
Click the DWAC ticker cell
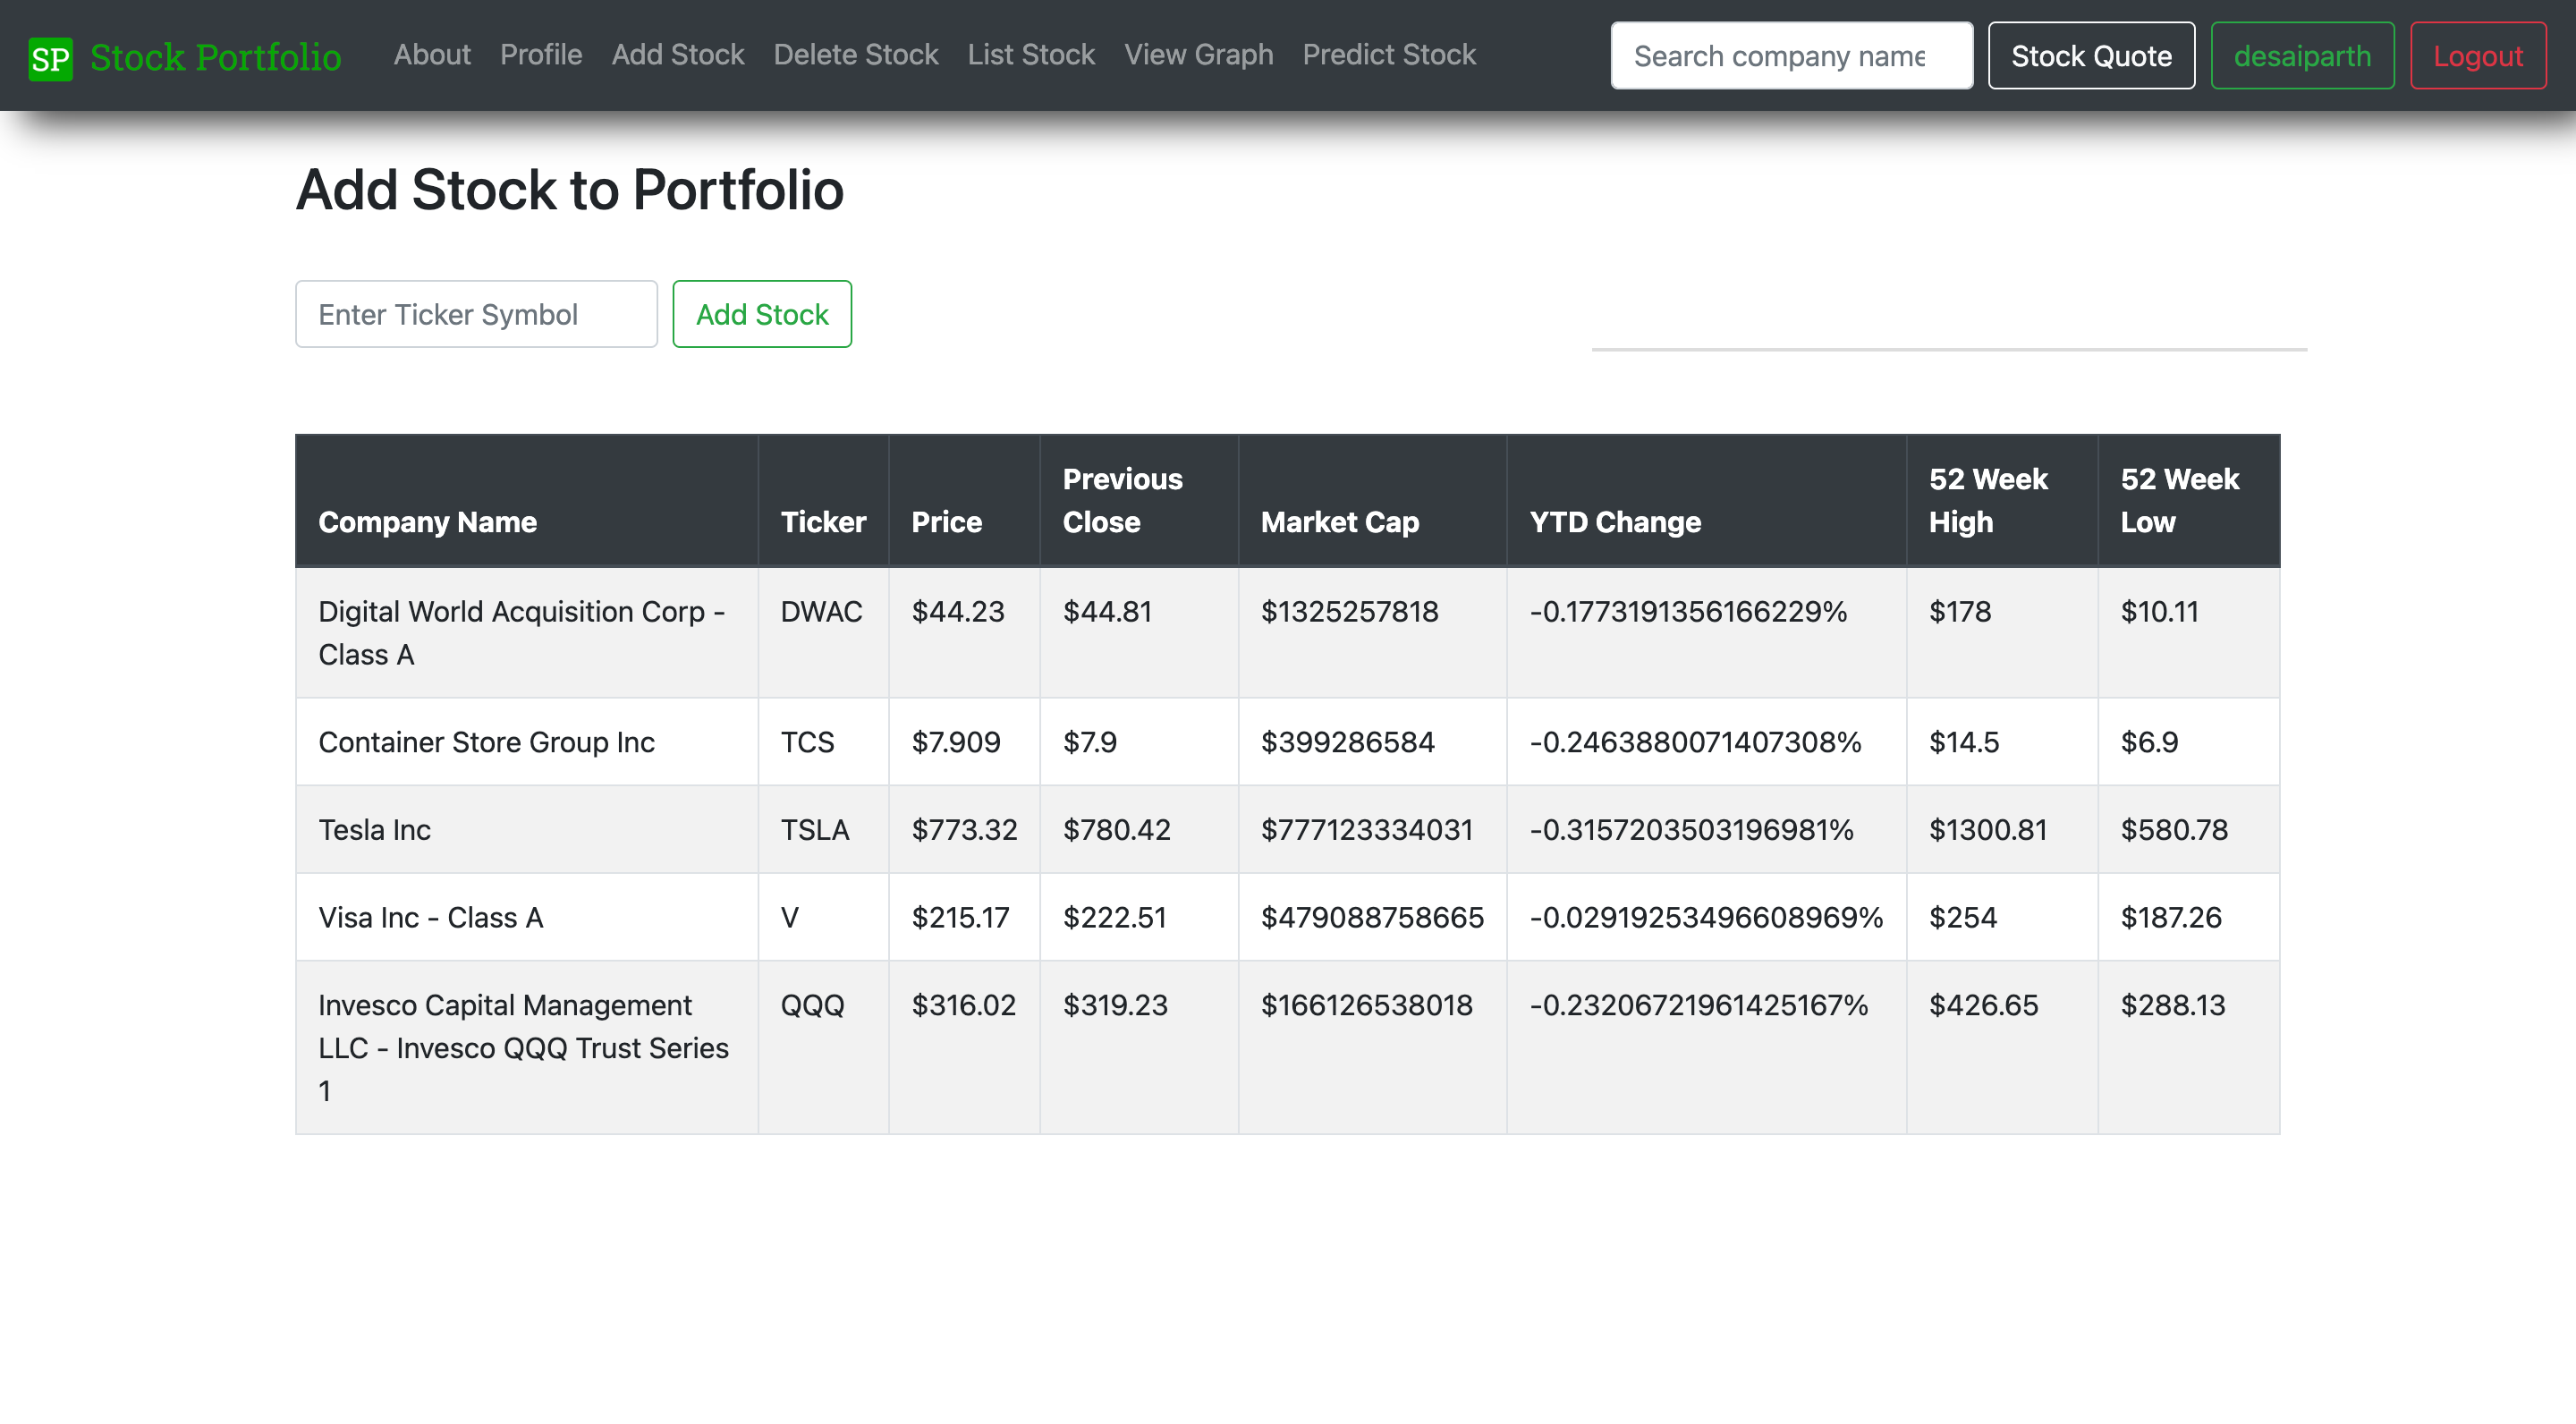[821, 612]
